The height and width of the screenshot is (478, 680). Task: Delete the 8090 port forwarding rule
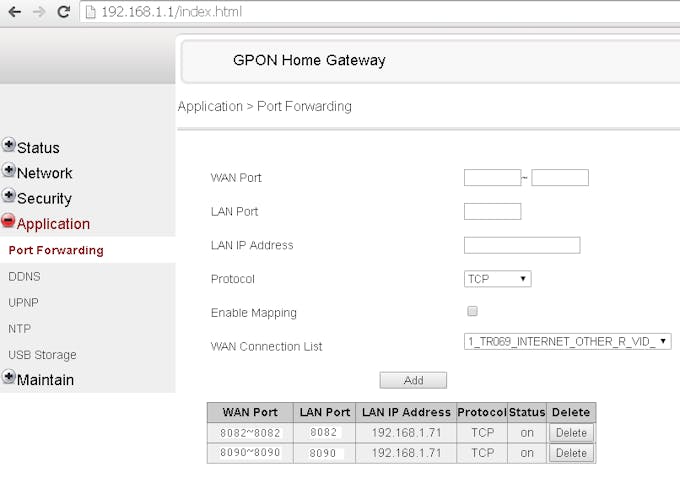pos(571,453)
